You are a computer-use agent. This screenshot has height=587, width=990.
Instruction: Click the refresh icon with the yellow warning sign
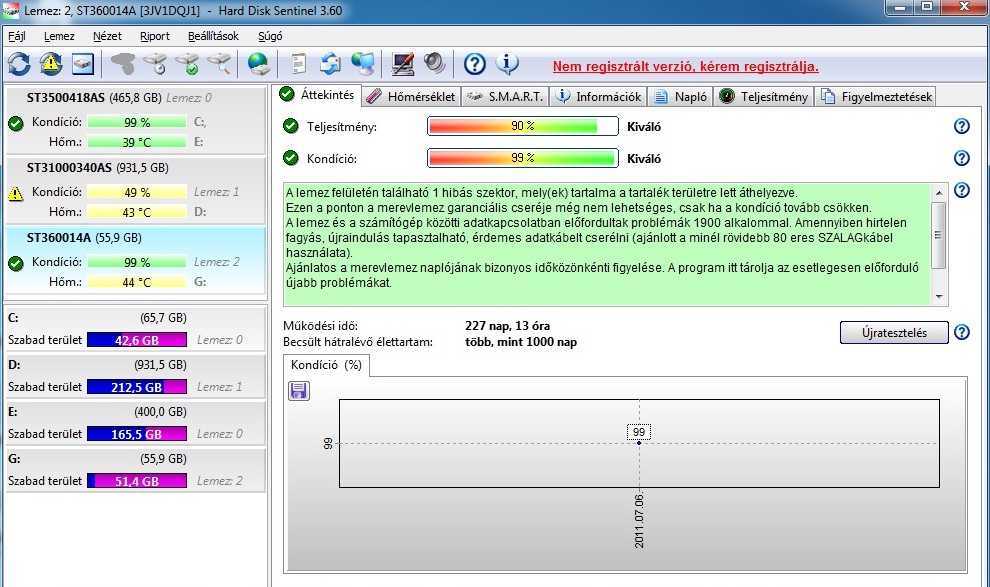[51, 64]
